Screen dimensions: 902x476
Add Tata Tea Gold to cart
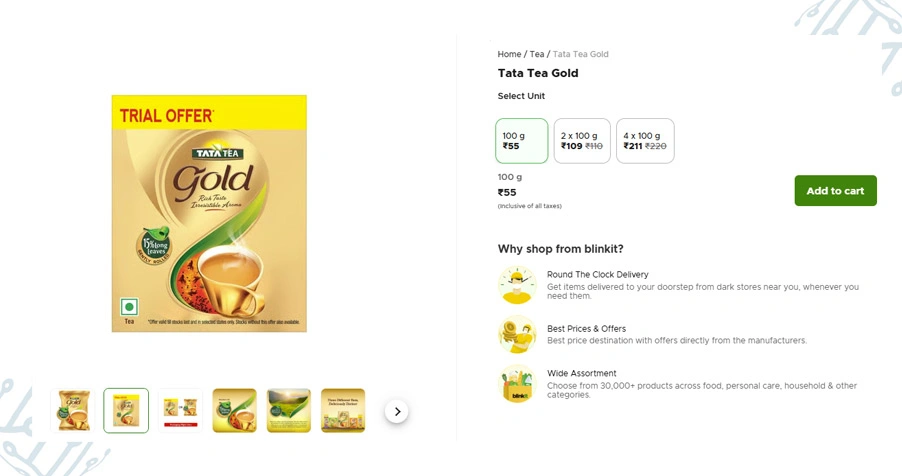coord(835,191)
